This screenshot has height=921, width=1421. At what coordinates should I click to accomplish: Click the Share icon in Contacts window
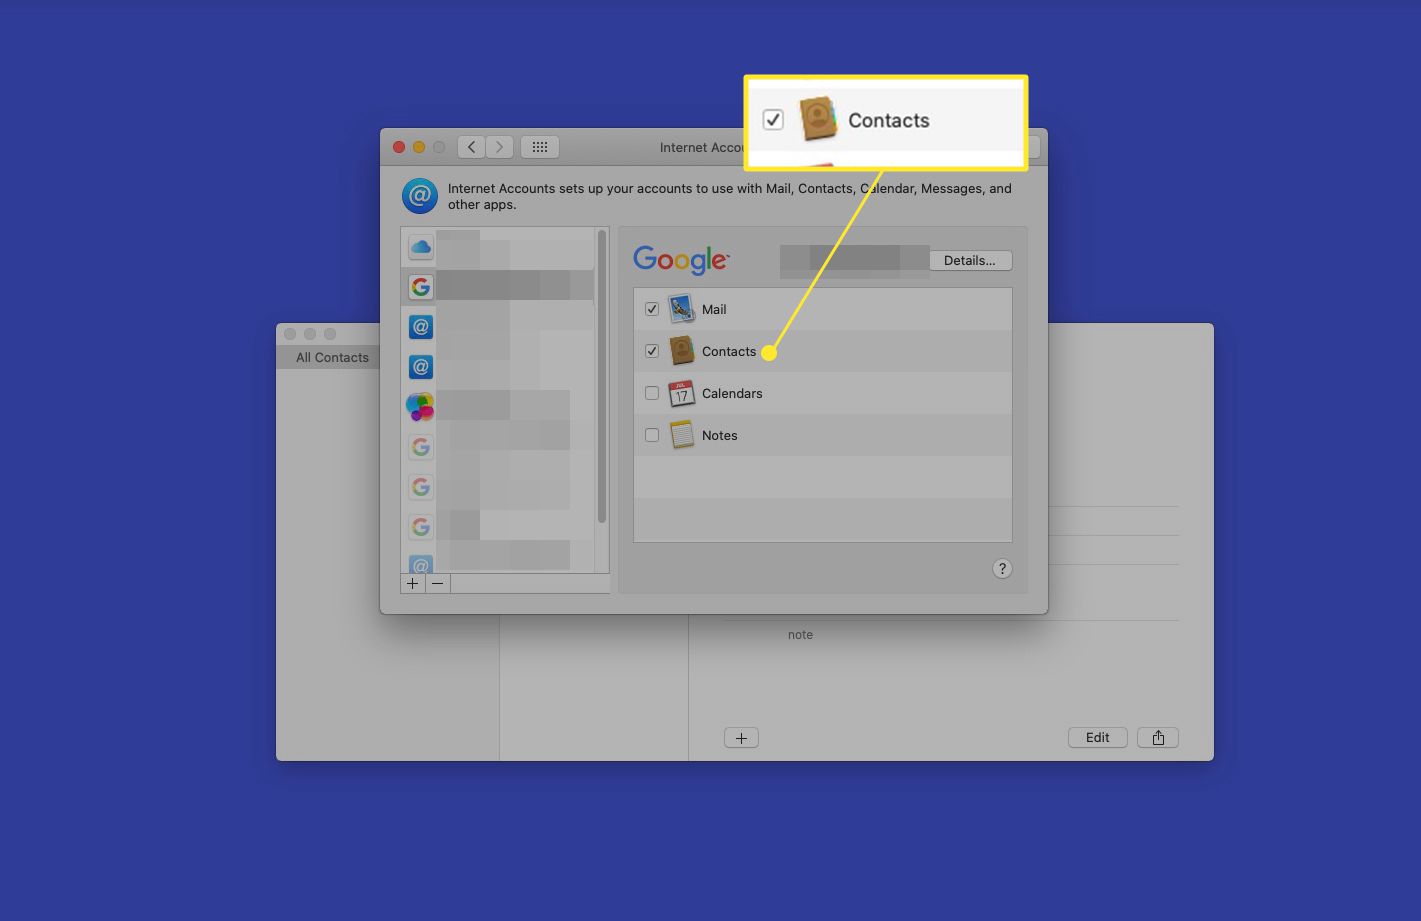point(1158,738)
